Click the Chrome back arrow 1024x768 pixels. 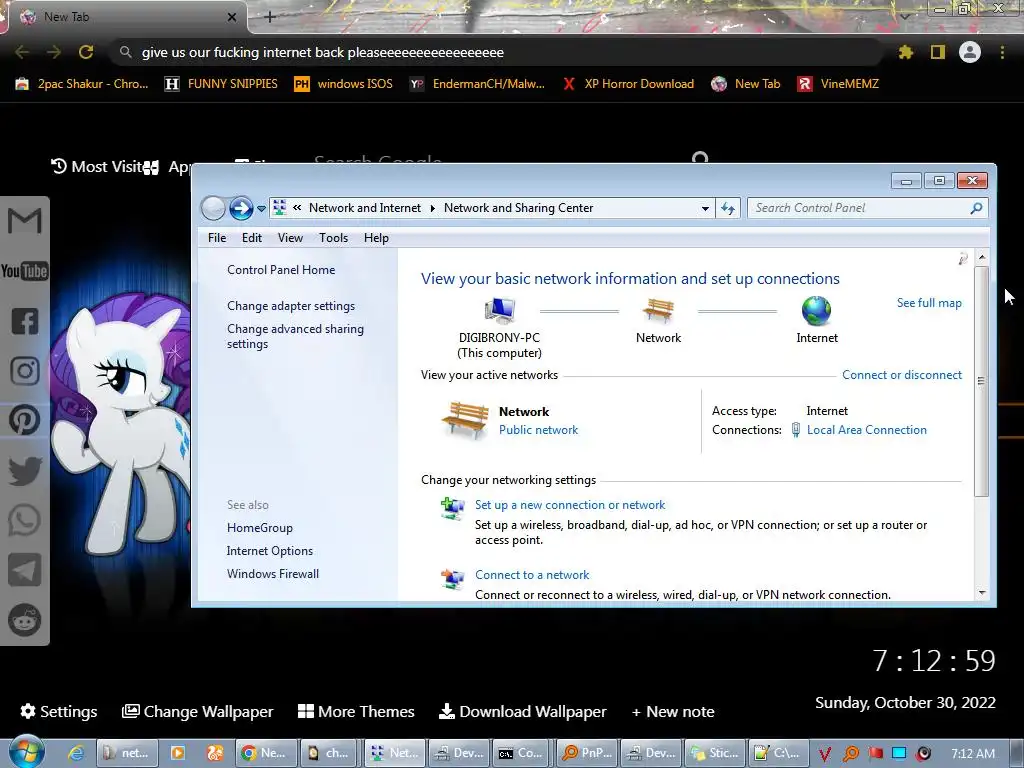(22, 52)
